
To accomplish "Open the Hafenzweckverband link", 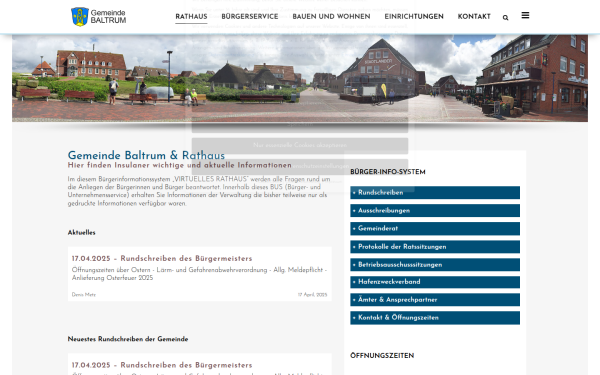I will tap(435, 282).
